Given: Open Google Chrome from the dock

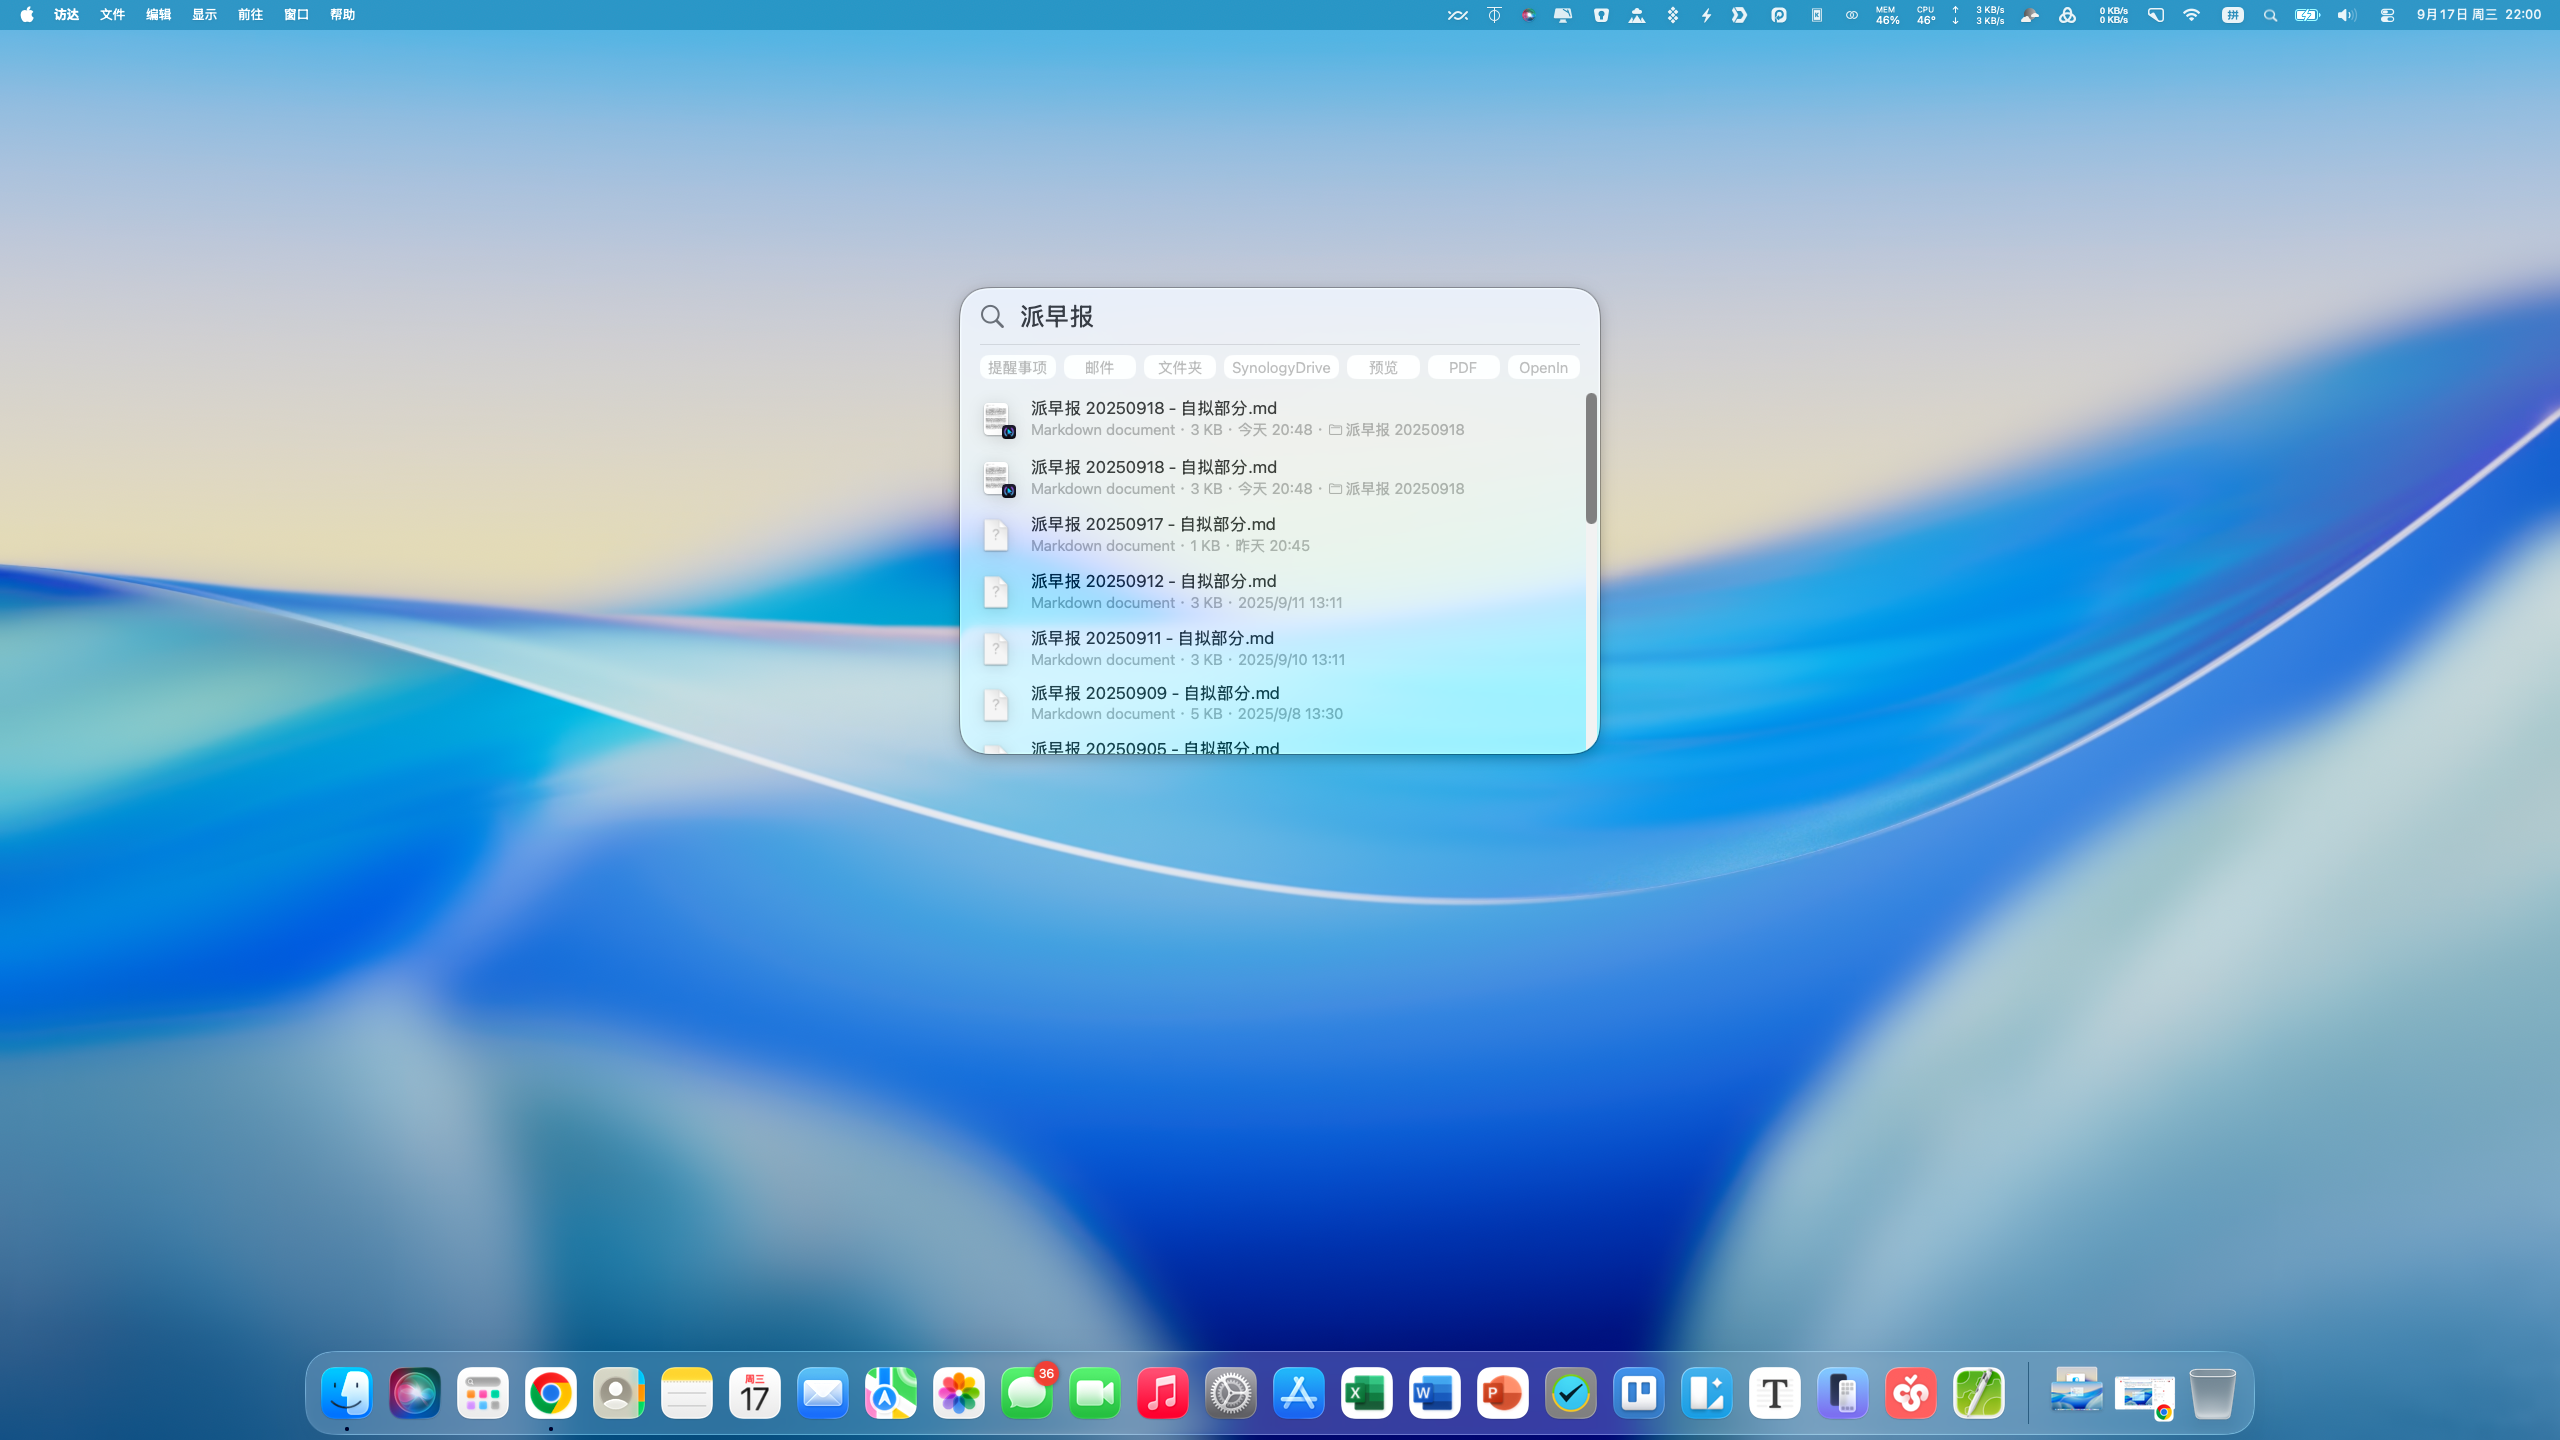Looking at the screenshot, I should [x=550, y=1393].
